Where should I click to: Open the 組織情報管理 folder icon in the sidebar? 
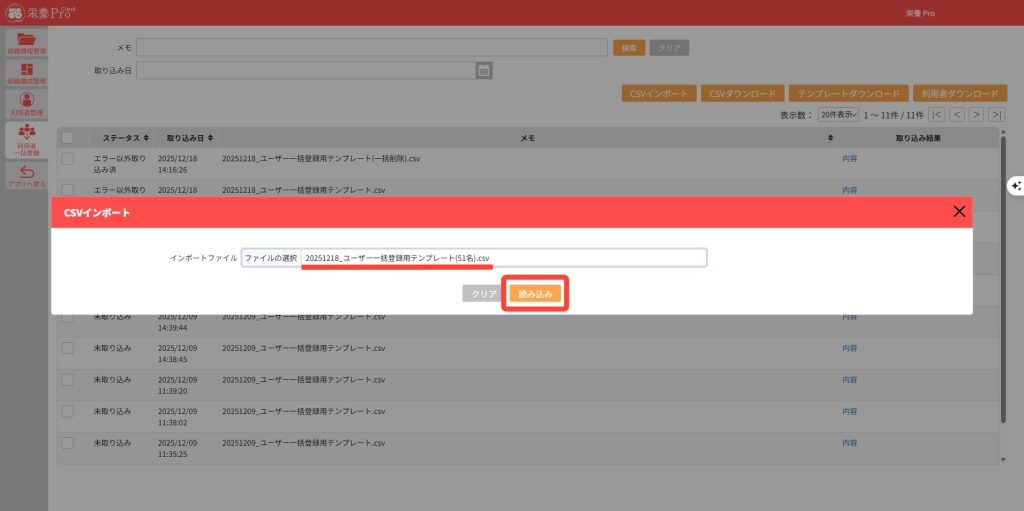[26, 42]
